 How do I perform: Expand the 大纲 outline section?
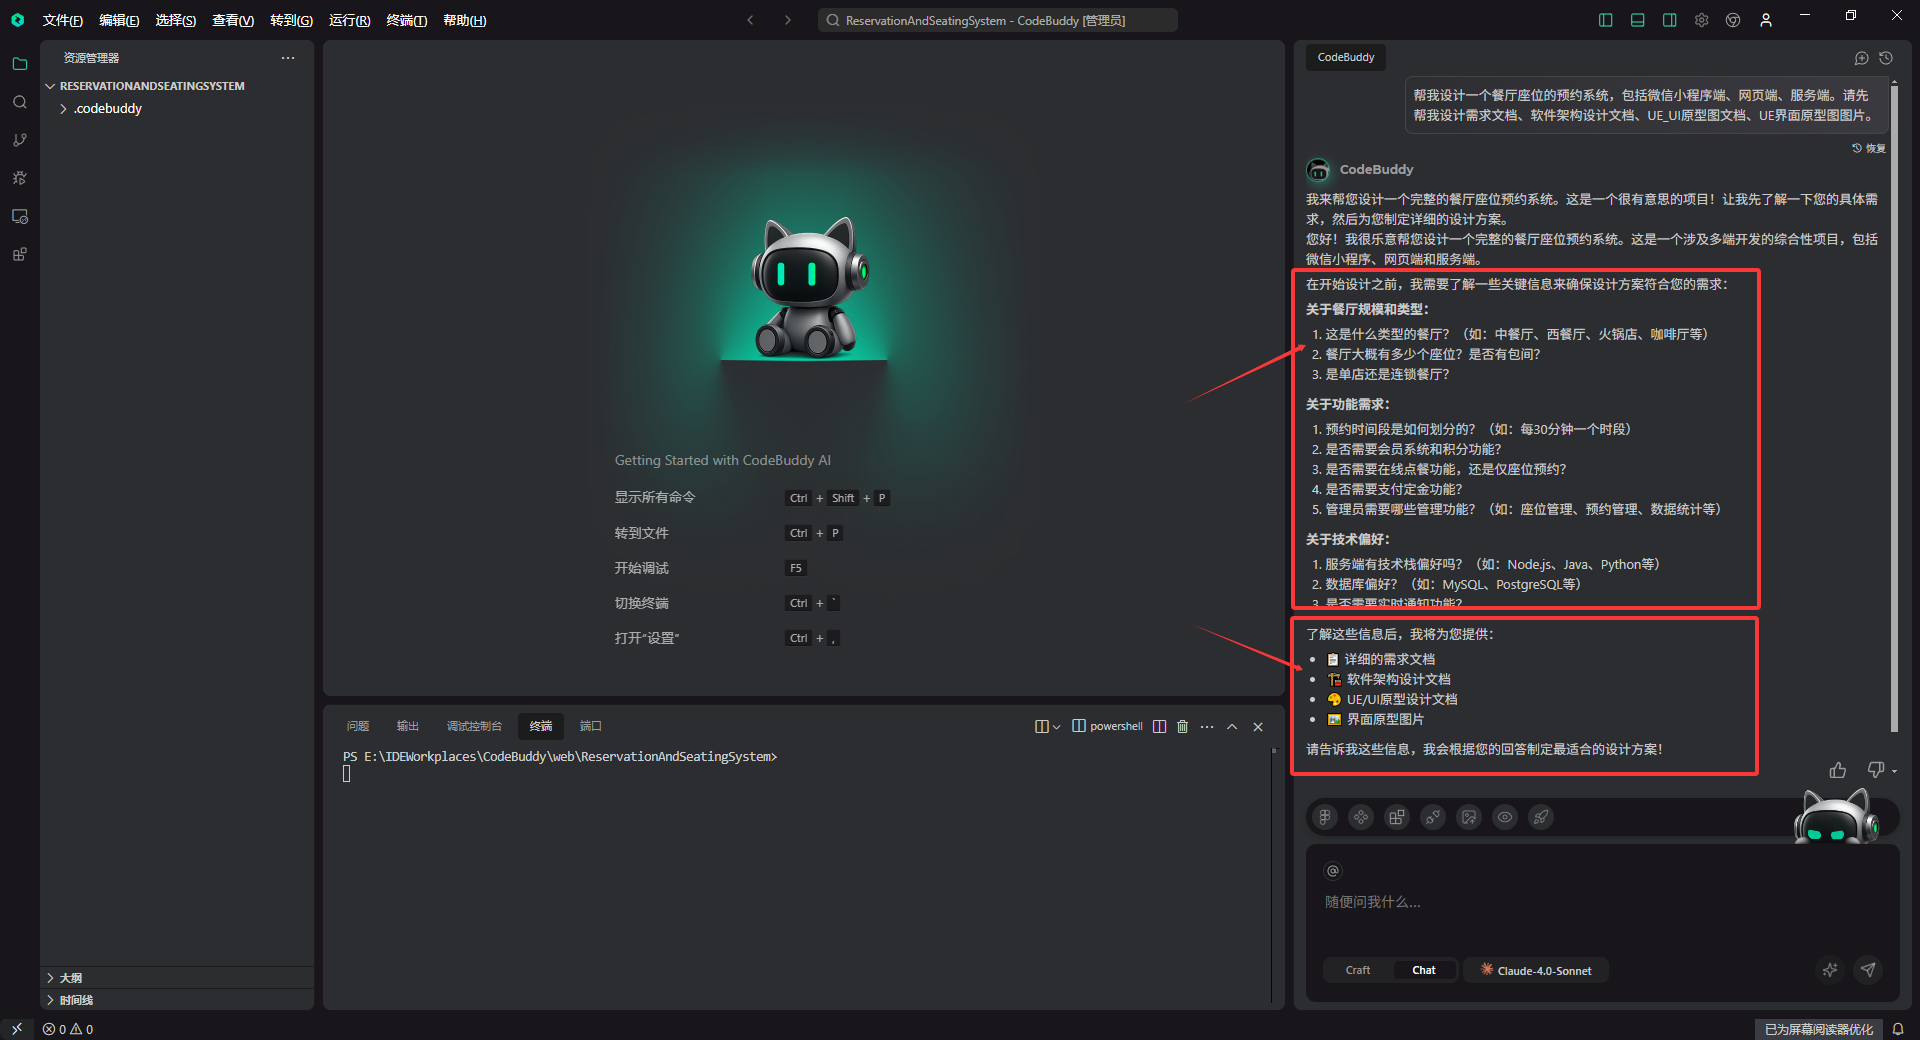(x=70, y=978)
